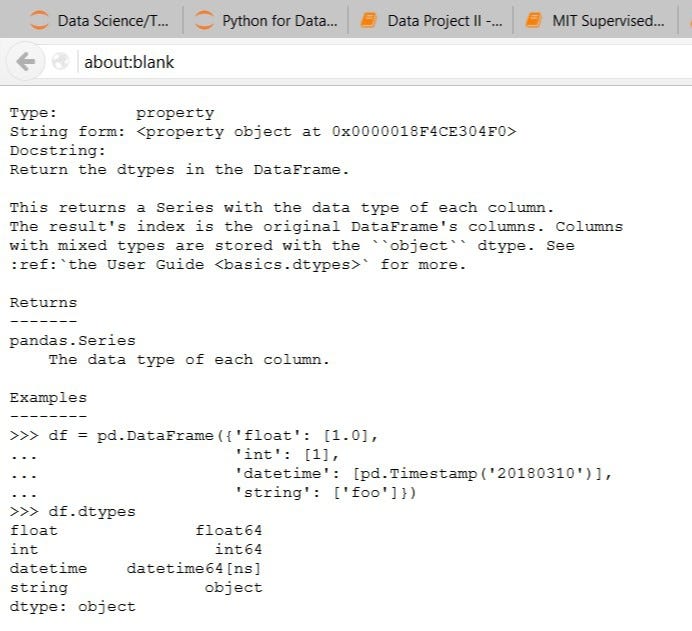
Task: Click the notebook favicon on Data Project II tab
Action: (369, 19)
